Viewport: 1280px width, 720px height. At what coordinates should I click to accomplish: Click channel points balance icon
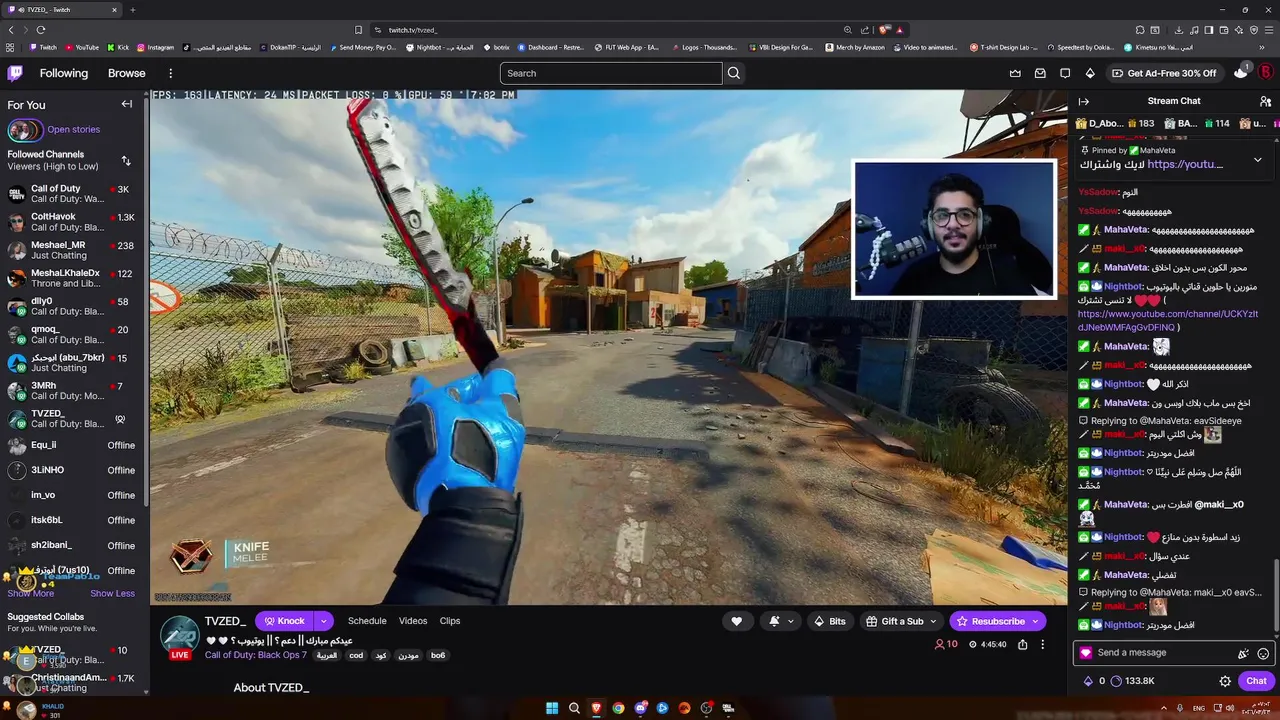pyautogui.click(x=1117, y=681)
